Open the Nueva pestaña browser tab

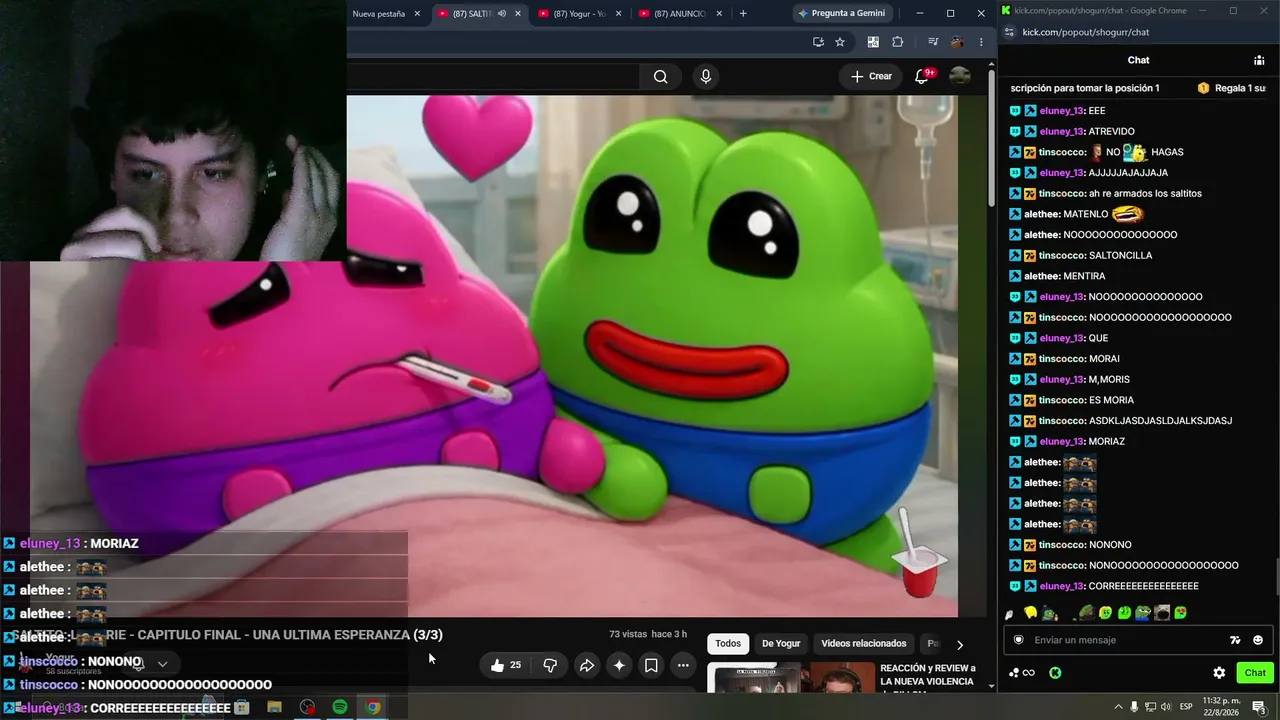pos(379,14)
